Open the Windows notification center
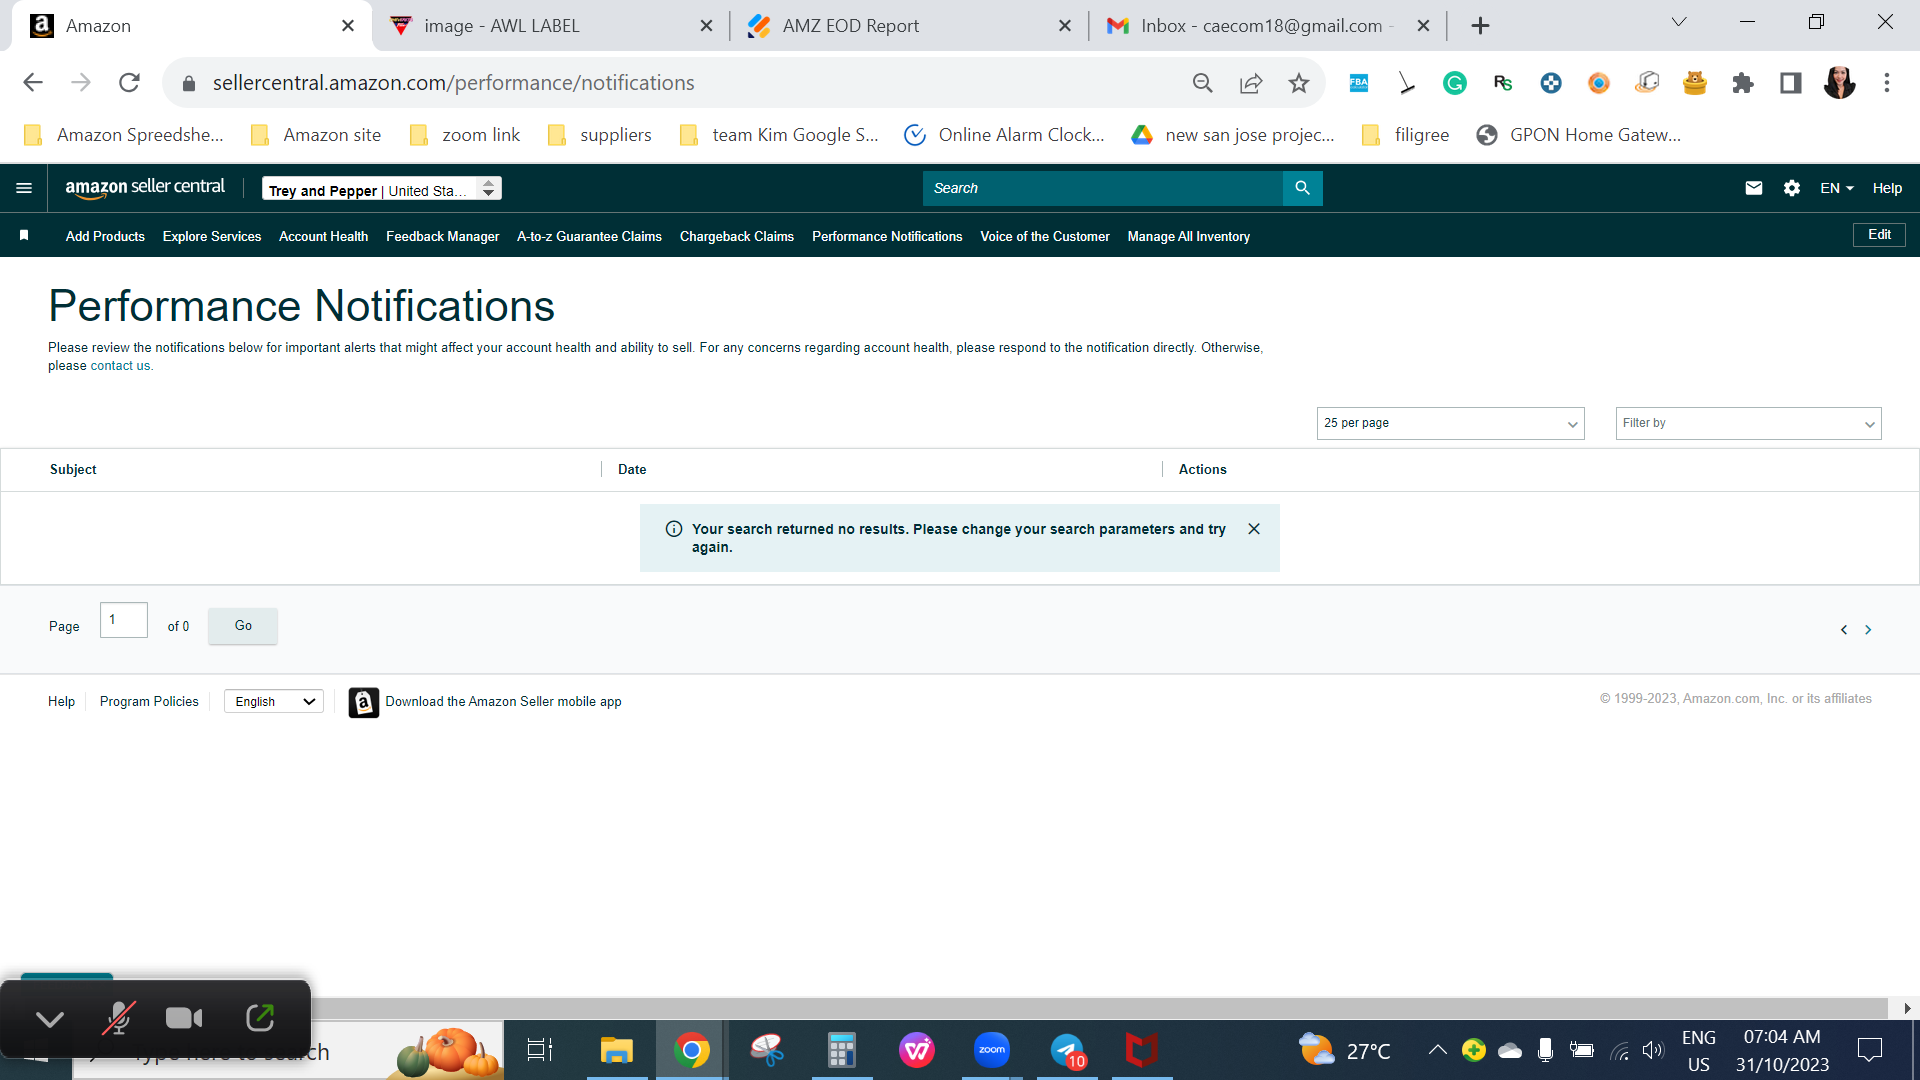This screenshot has height=1080, width=1920. pyautogui.click(x=1869, y=1050)
